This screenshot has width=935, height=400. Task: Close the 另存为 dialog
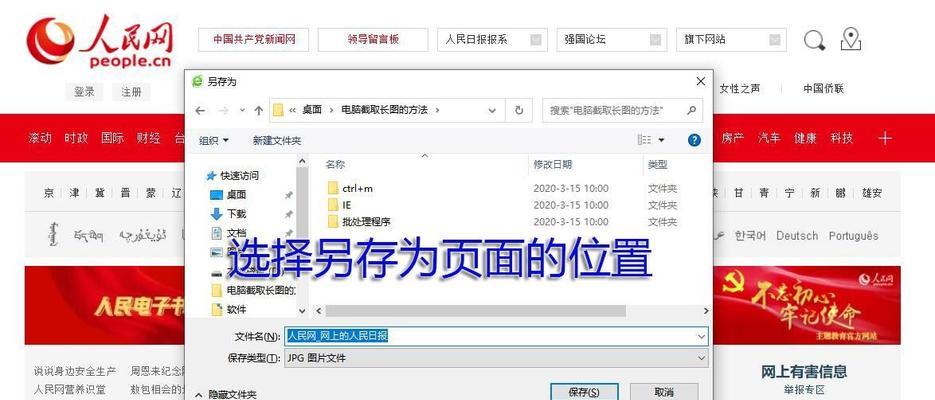[701, 82]
